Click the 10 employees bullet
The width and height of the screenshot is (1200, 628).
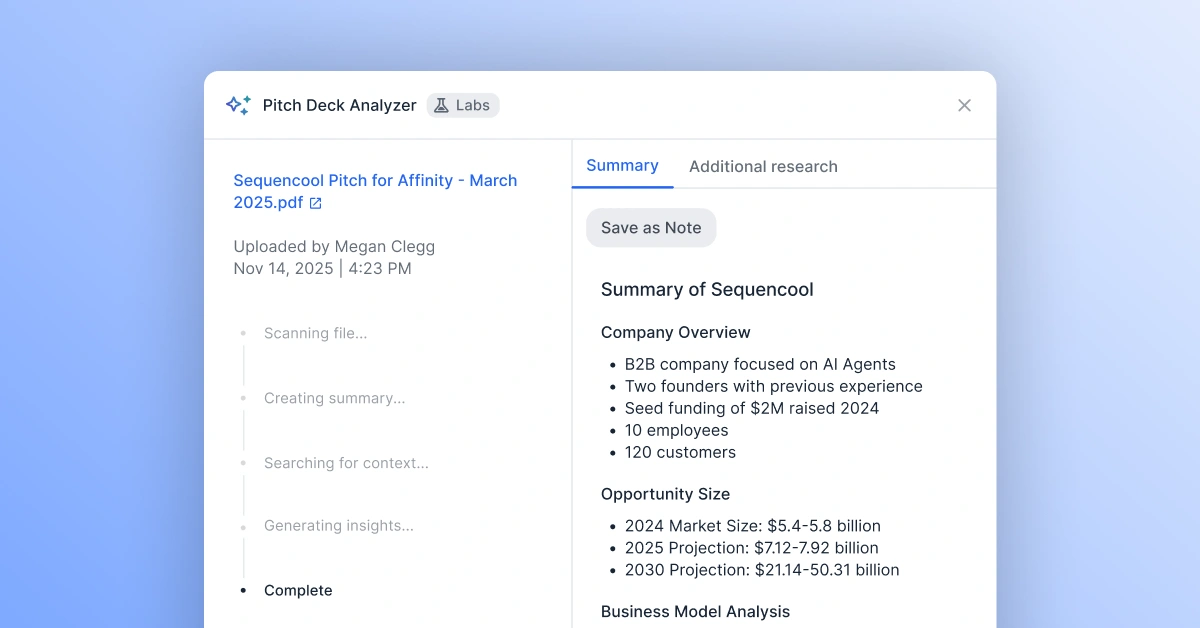coord(676,430)
